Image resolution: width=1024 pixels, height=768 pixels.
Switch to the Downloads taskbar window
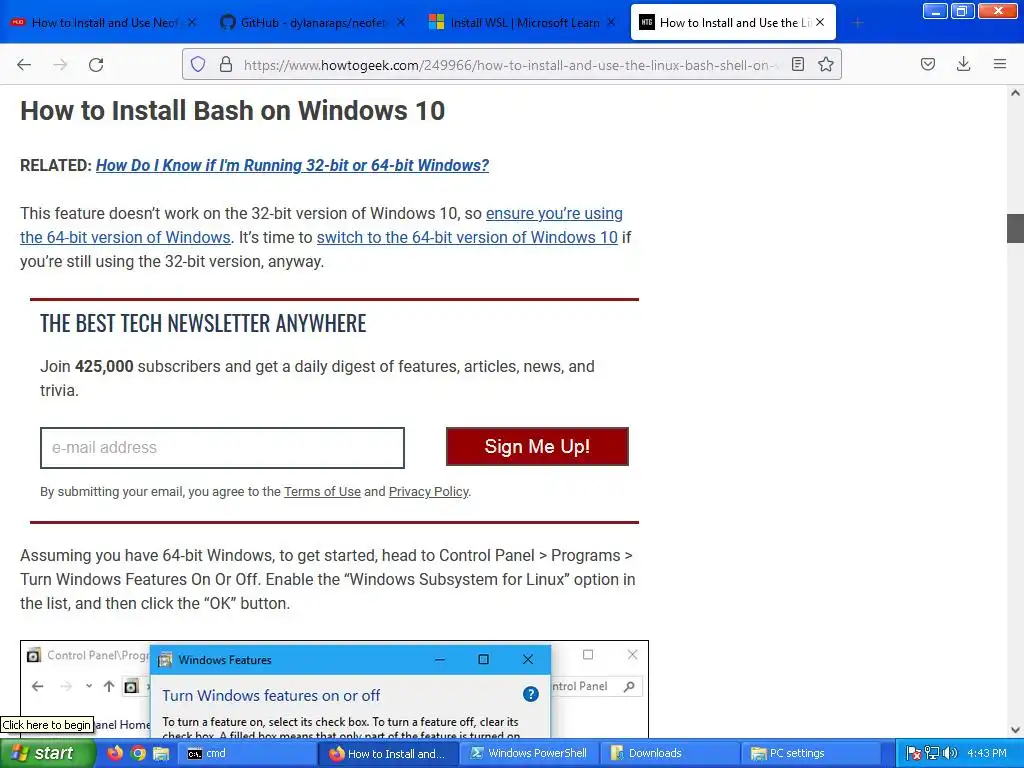click(x=669, y=753)
